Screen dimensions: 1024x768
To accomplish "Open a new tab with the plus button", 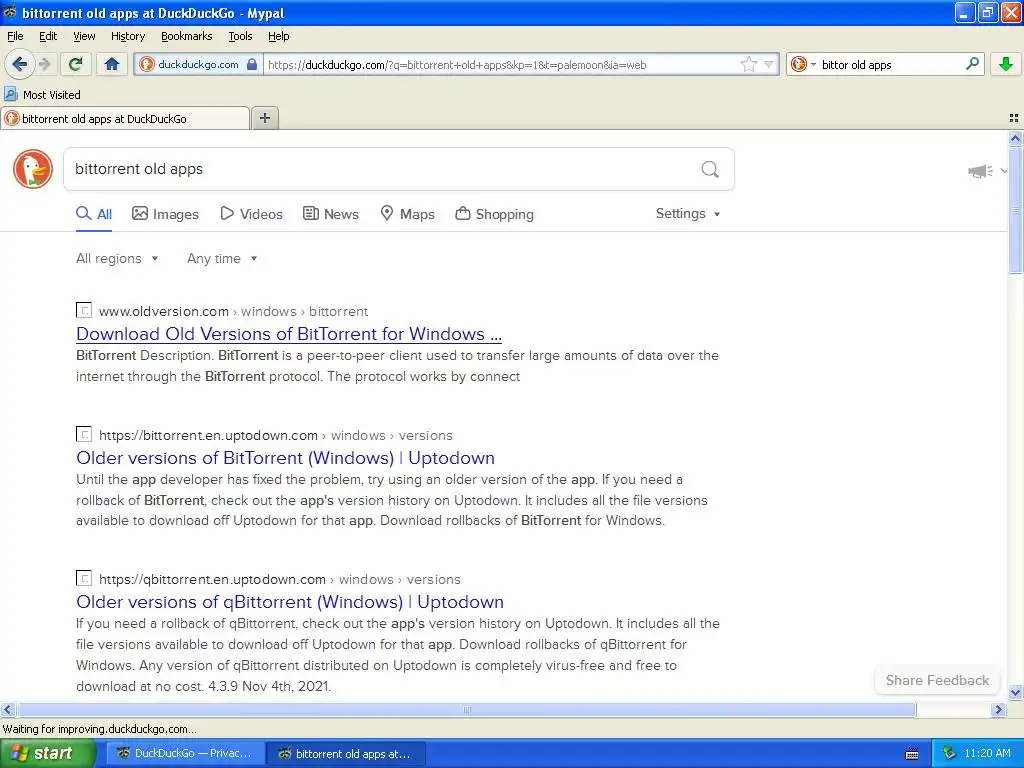I will (x=264, y=118).
